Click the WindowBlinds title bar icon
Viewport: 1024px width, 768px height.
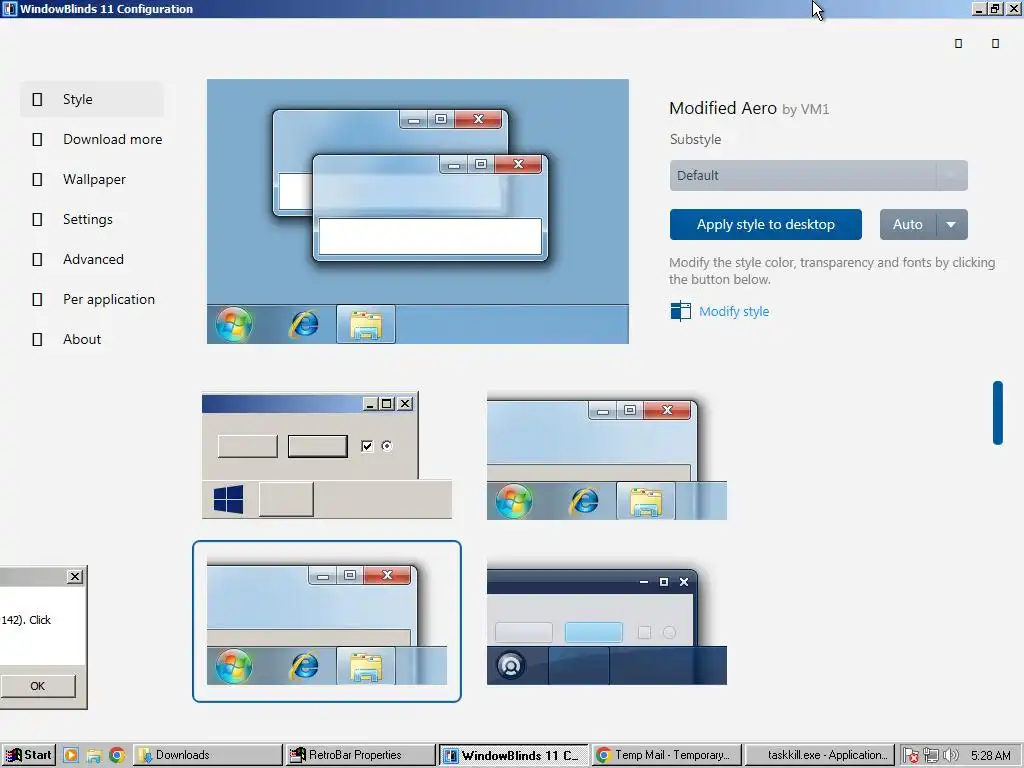click(9, 9)
